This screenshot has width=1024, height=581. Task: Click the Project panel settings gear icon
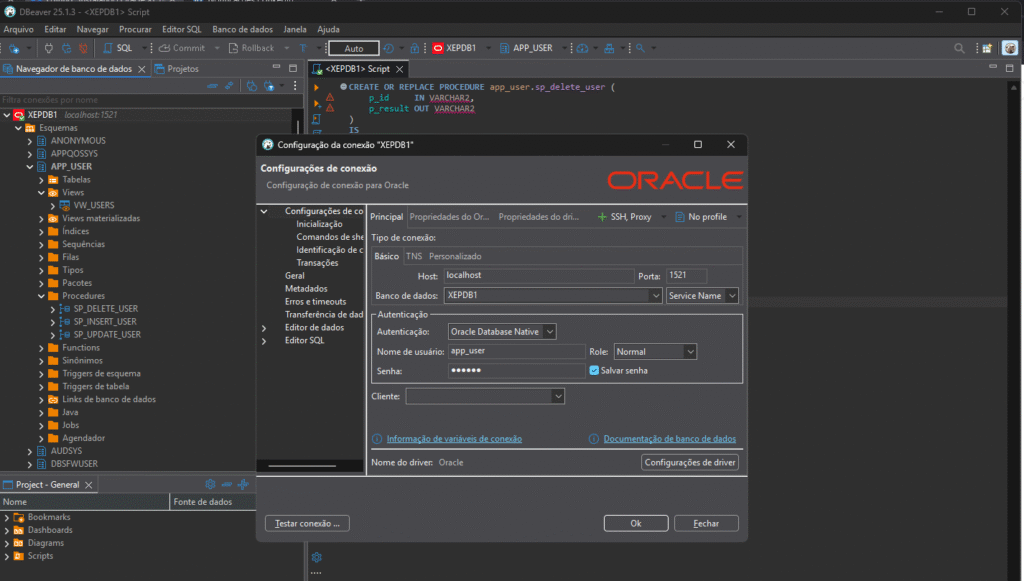click(x=210, y=484)
